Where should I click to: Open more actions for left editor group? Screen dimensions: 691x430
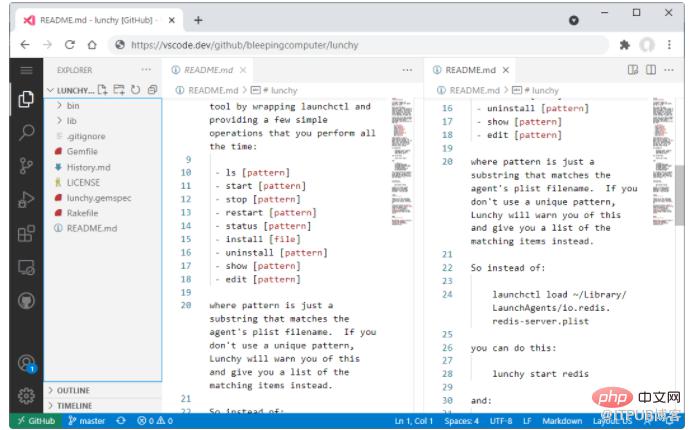407,70
